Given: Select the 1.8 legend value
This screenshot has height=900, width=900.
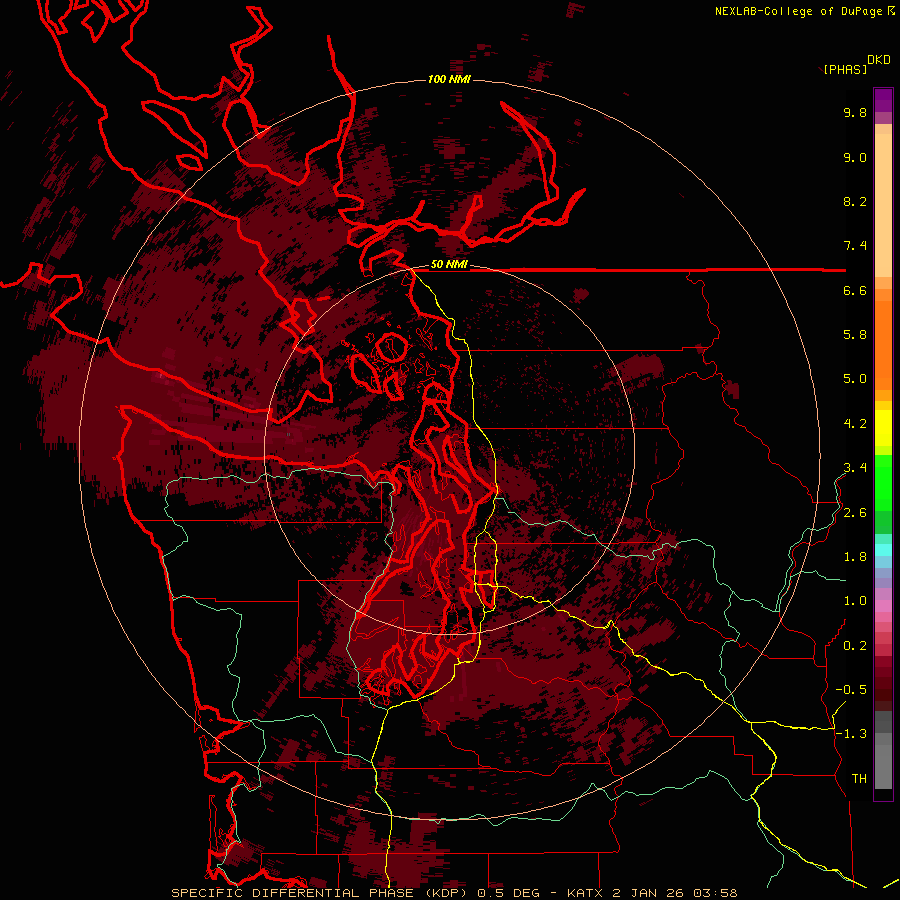Looking at the screenshot, I should (x=855, y=557).
